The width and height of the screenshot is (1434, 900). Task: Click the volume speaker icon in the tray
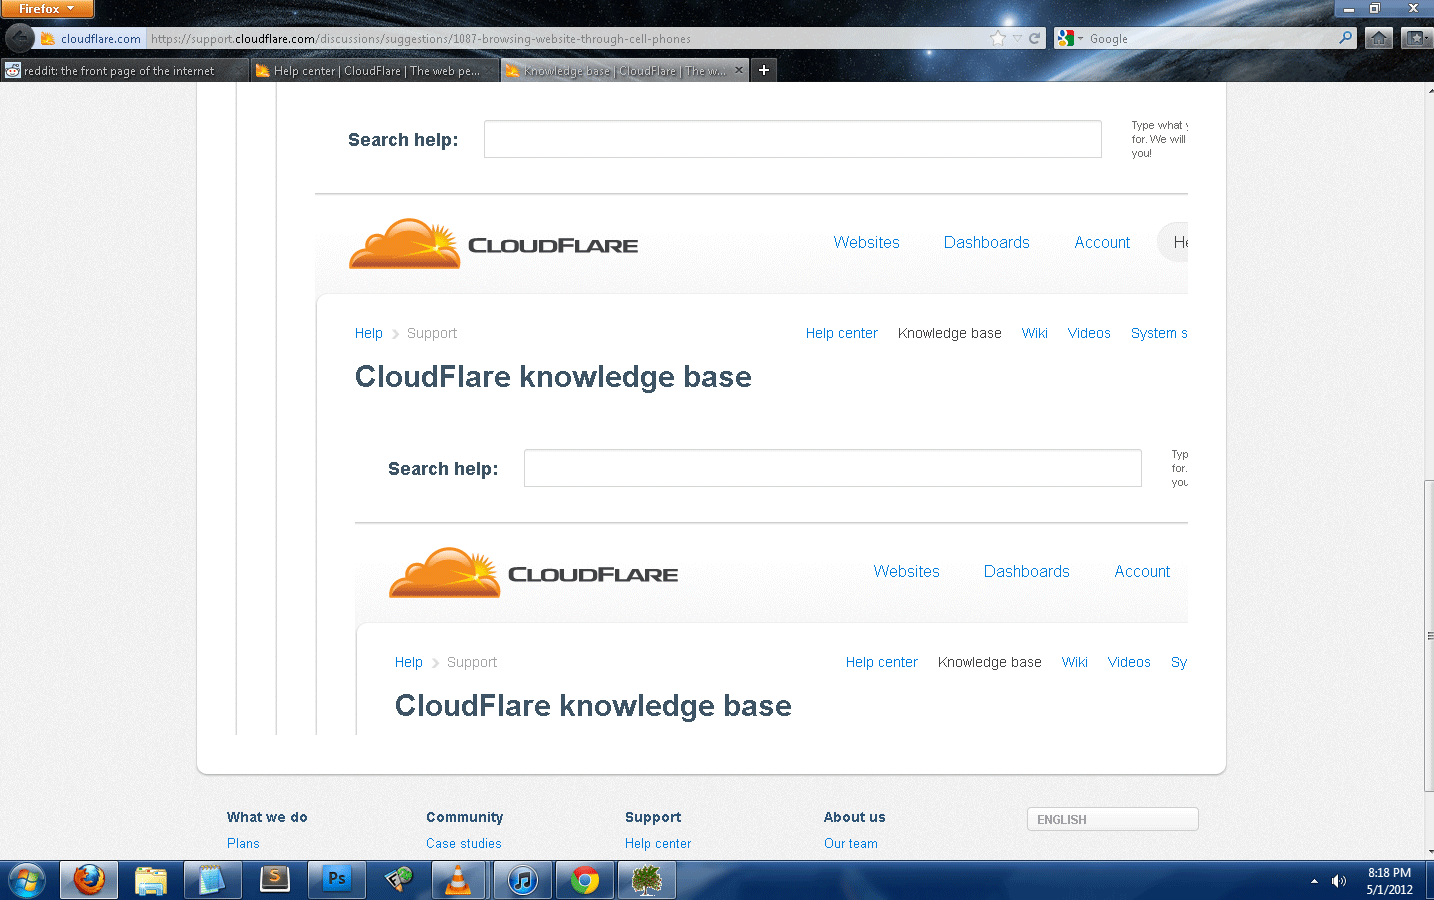click(1339, 881)
